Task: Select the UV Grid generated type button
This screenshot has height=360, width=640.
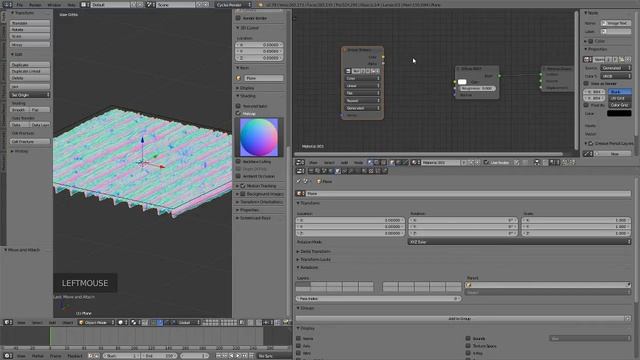Action: point(620,98)
